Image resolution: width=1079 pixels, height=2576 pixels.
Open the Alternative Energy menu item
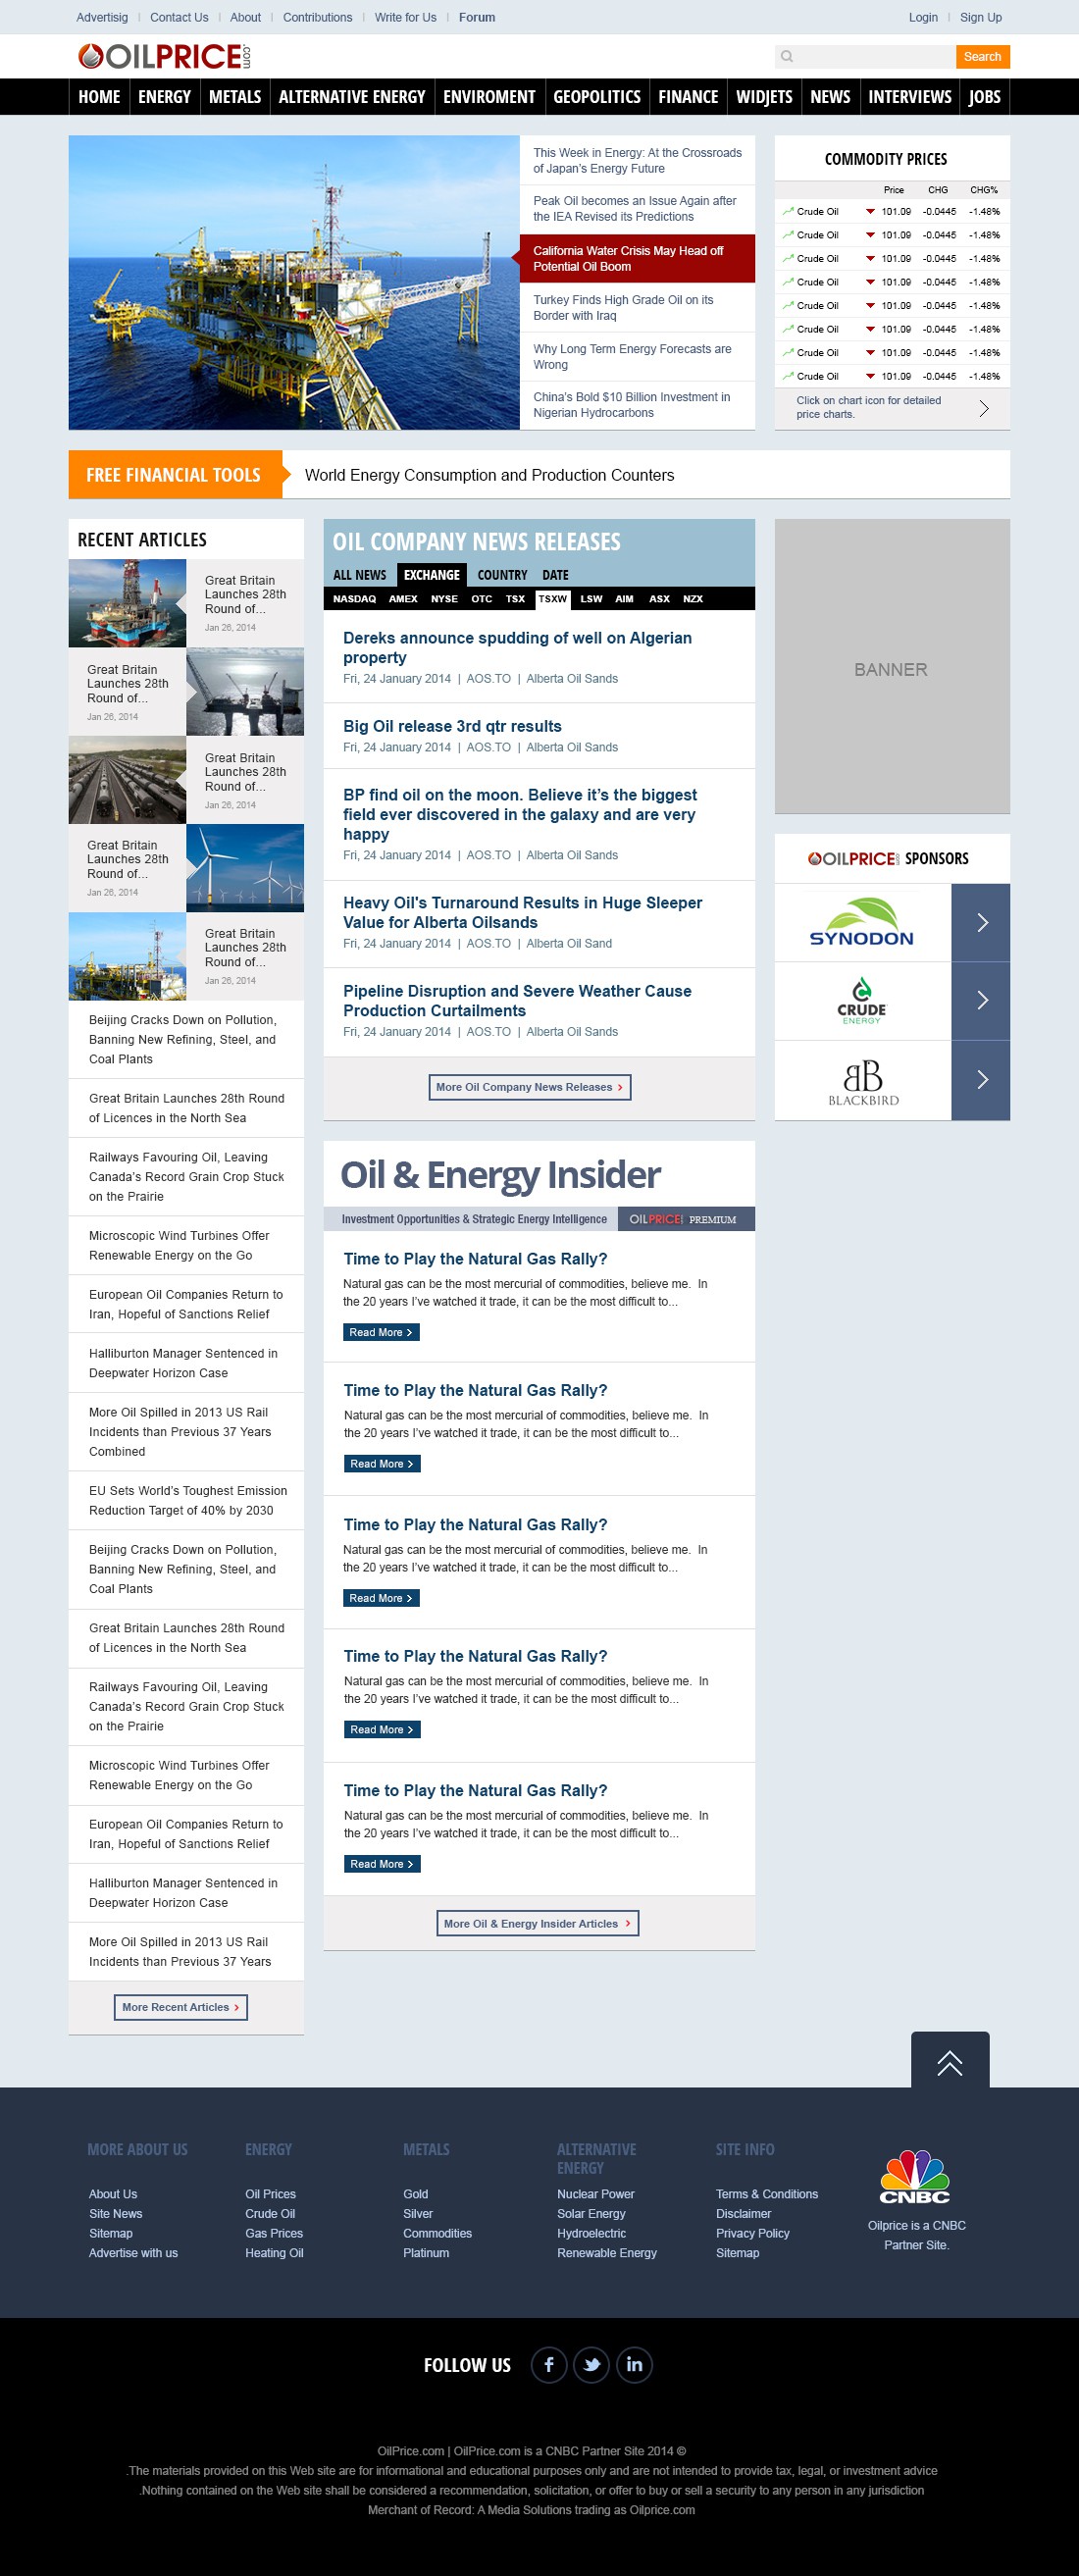point(351,97)
